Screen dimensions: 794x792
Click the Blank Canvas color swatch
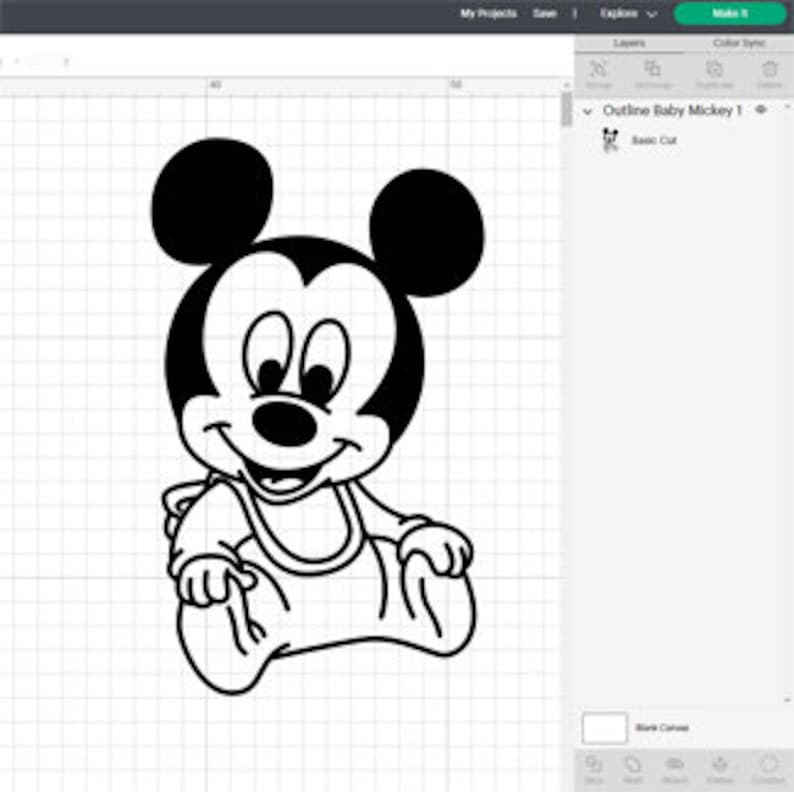[x=604, y=728]
